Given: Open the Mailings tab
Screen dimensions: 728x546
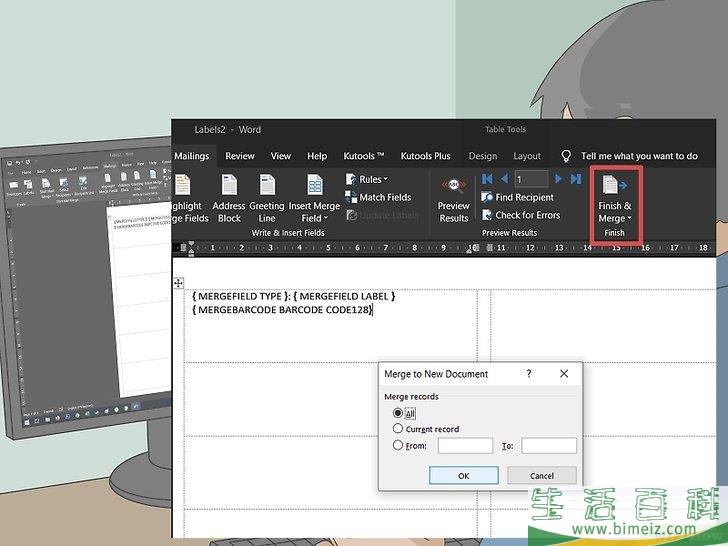Looking at the screenshot, I should pos(192,156).
